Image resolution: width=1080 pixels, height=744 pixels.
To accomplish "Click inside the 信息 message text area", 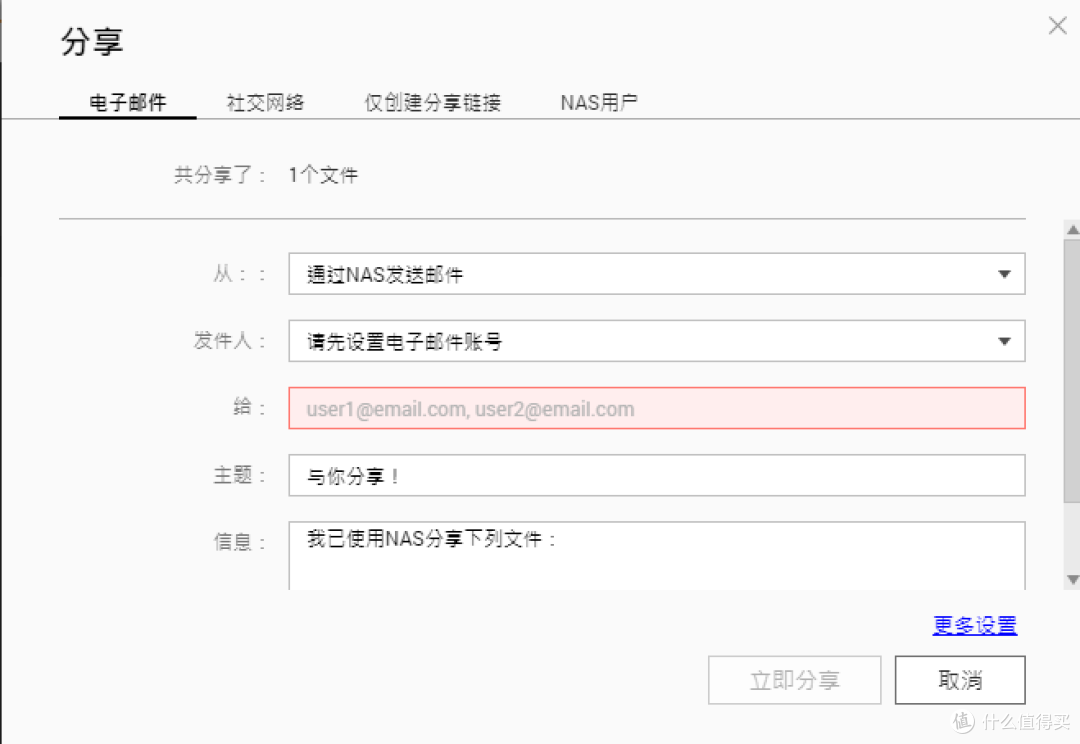I will point(656,555).
